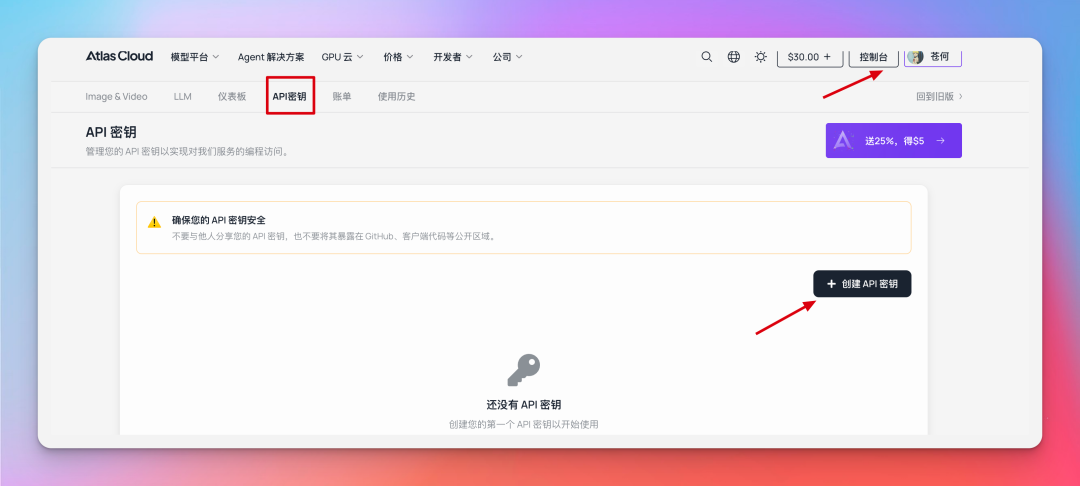The height and width of the screenshot is (486, 1080).
Task: Click the 创建 API 密钥 button
Action: point(862,284)
